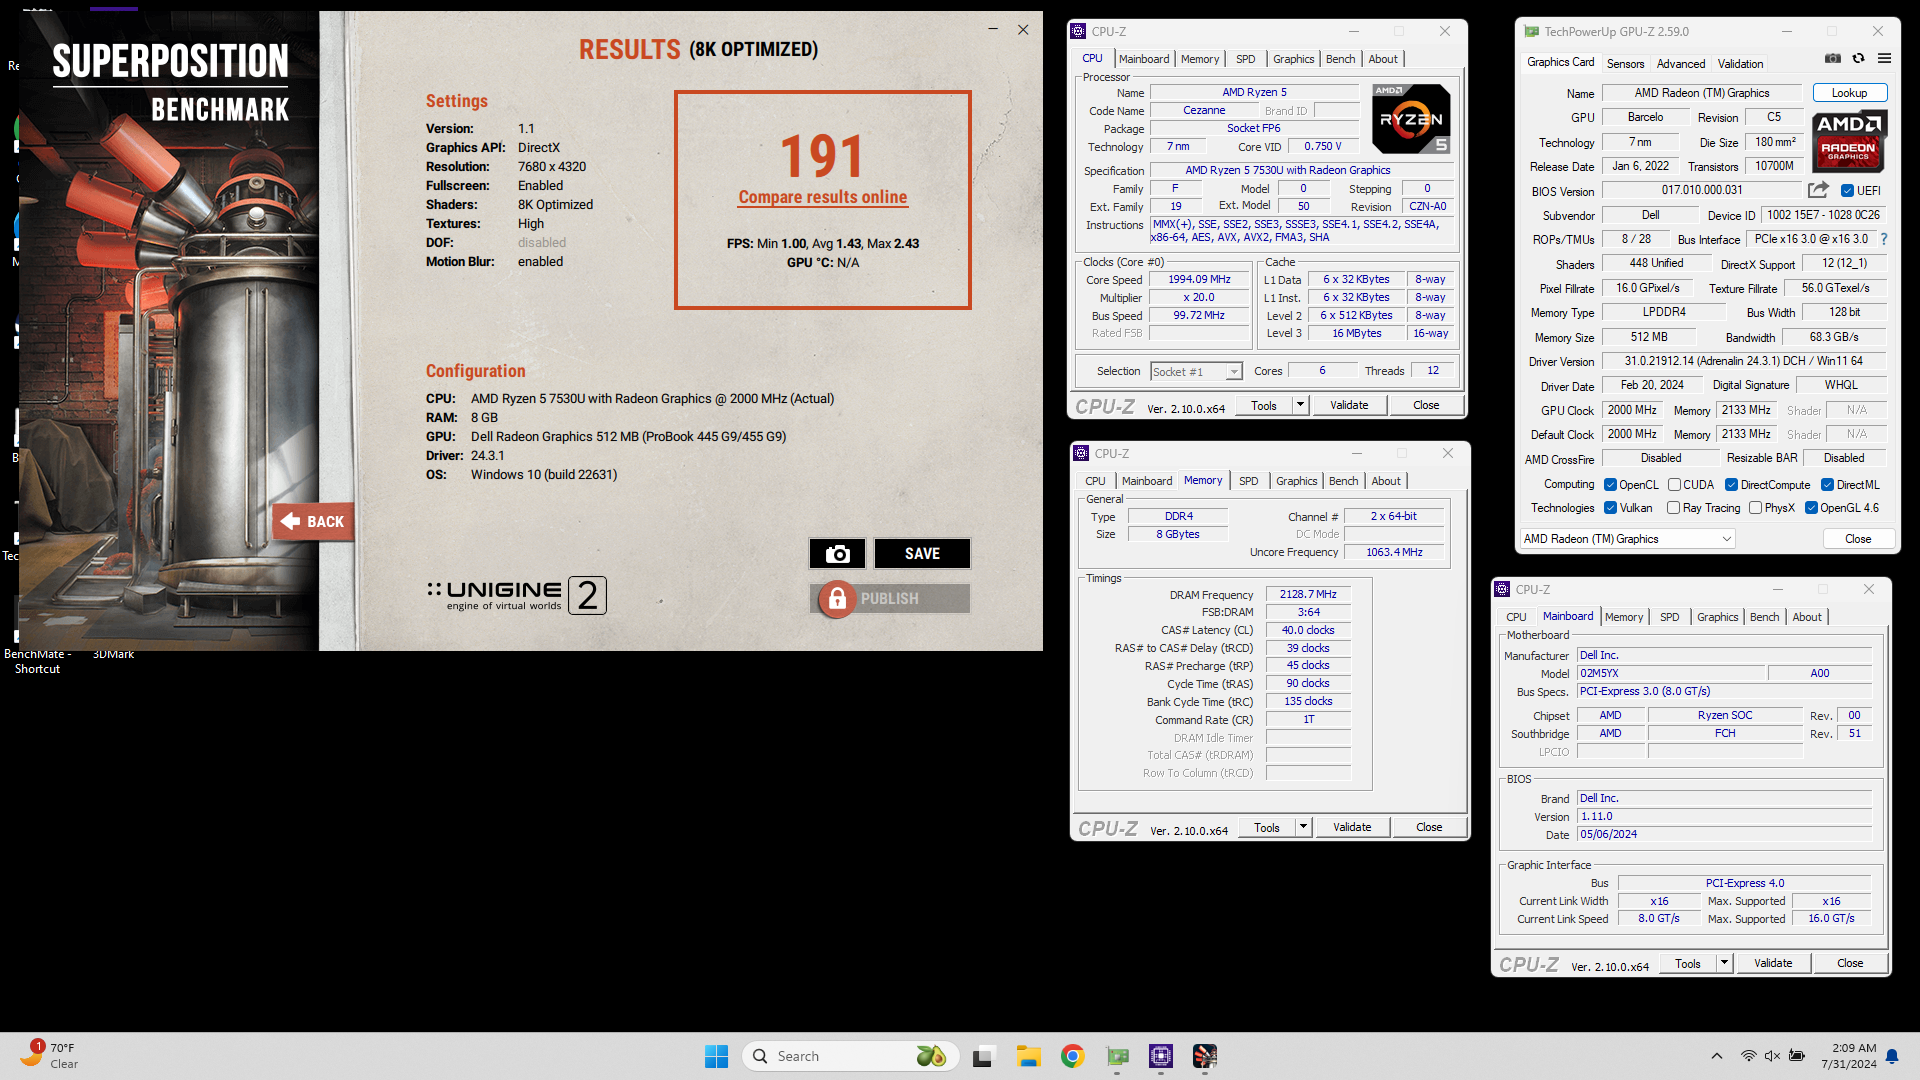1920x1080 pixels.
Task: Open Tools dropdown arrow in CPU-Z Mainboard window
Action: (1724, 963)
